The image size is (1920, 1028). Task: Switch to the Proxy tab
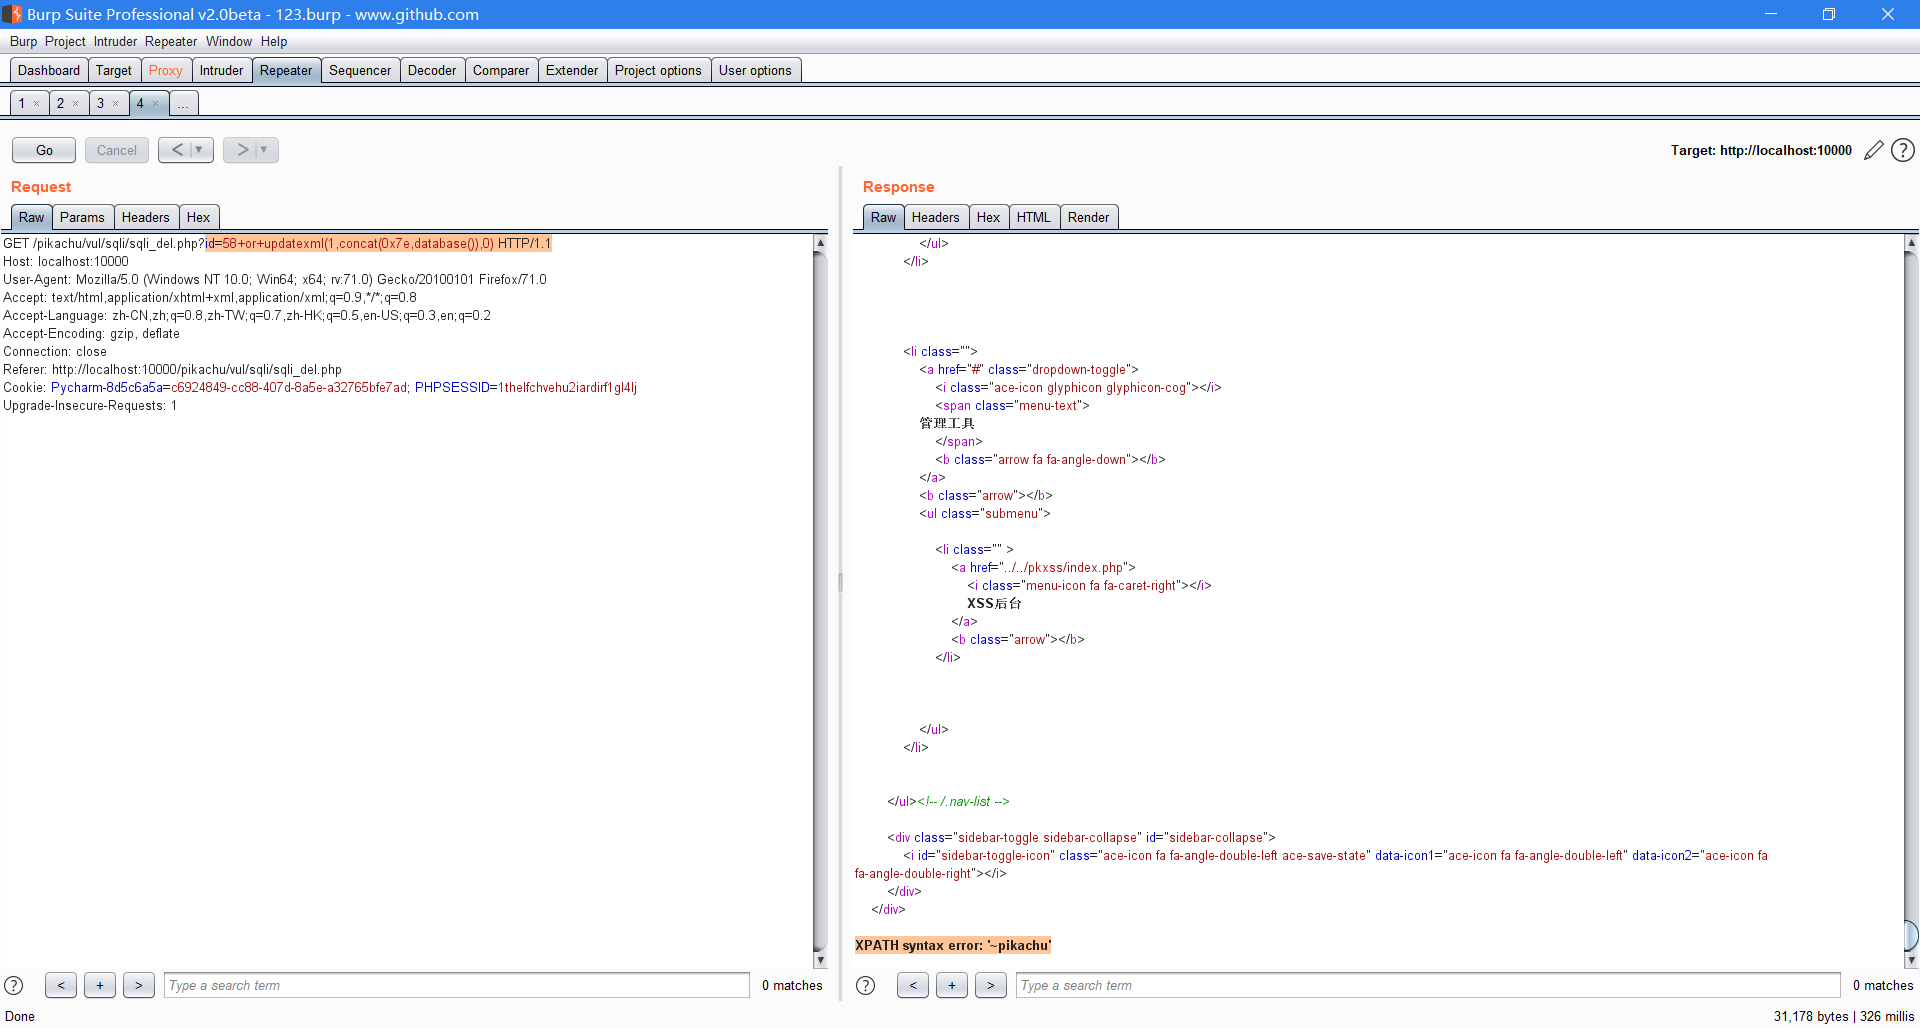[166, 70]
